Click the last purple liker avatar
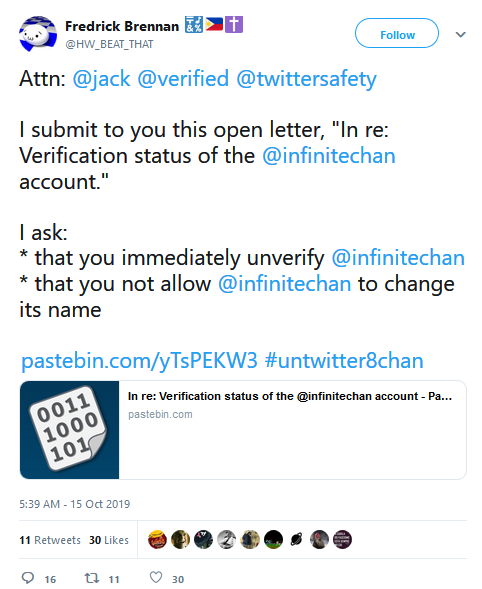The image size is (482, 589). [x=342, y=539]
